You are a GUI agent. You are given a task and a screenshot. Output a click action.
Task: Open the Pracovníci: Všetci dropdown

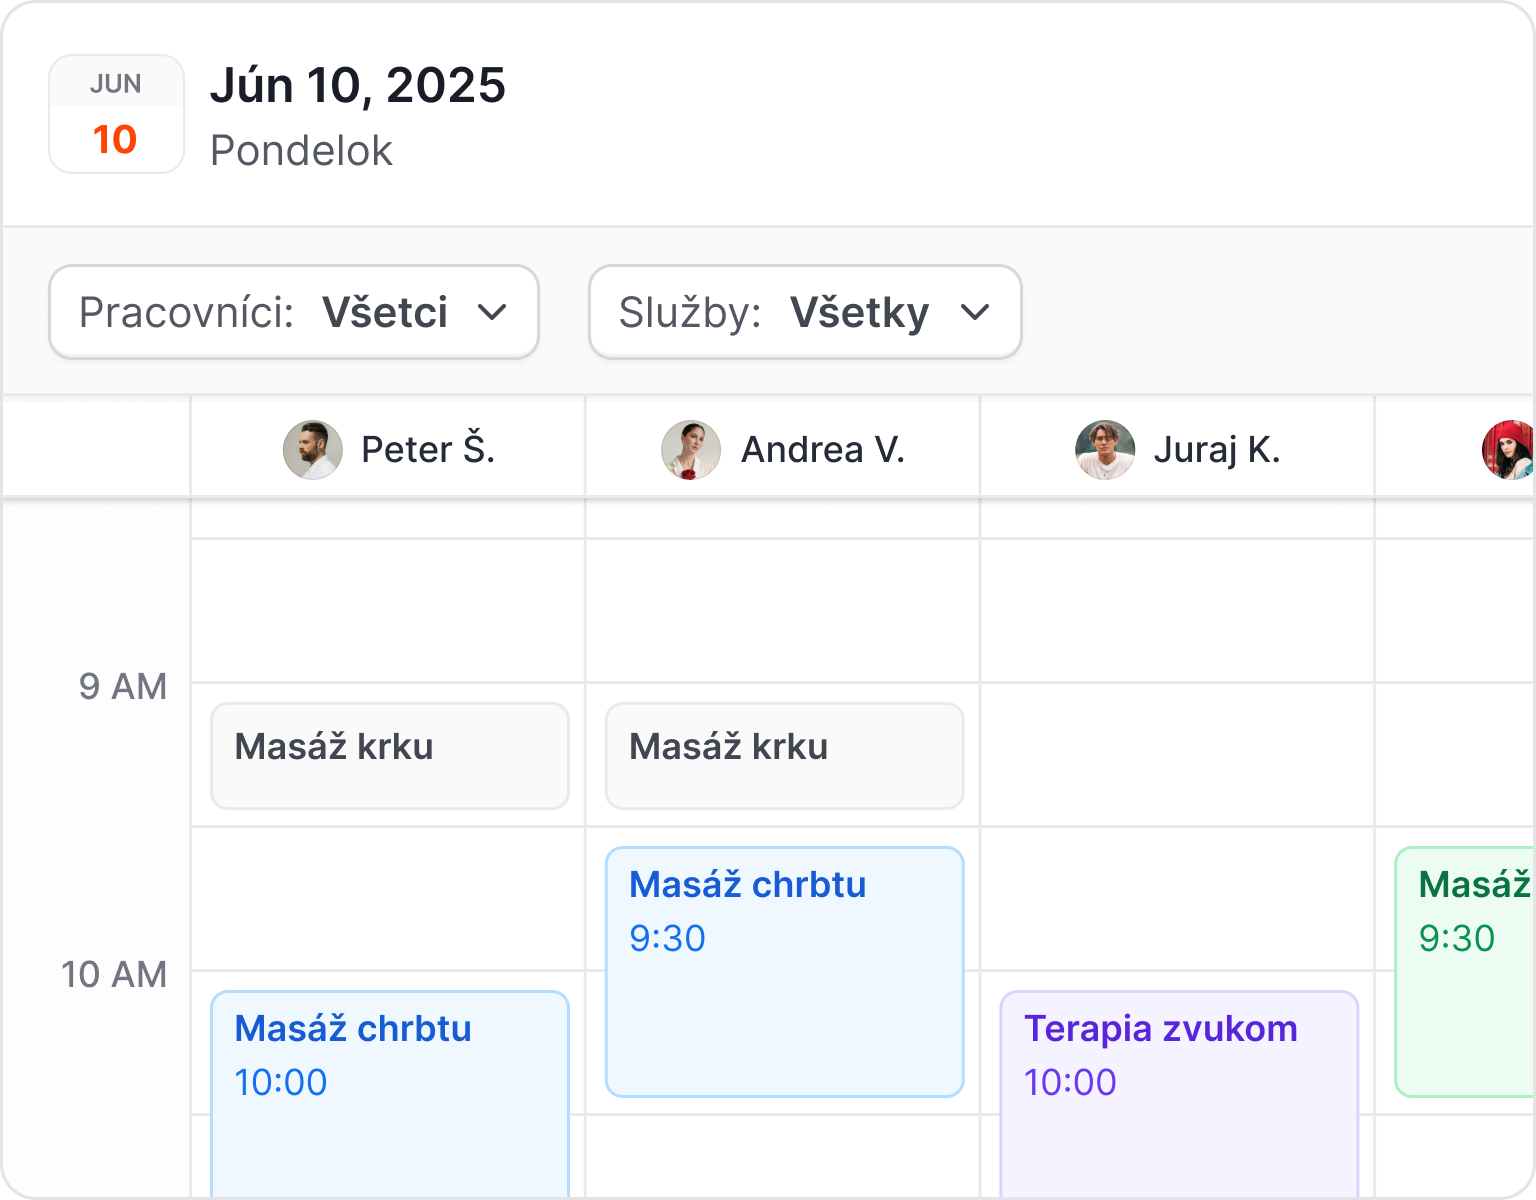[x=294, y=312]
